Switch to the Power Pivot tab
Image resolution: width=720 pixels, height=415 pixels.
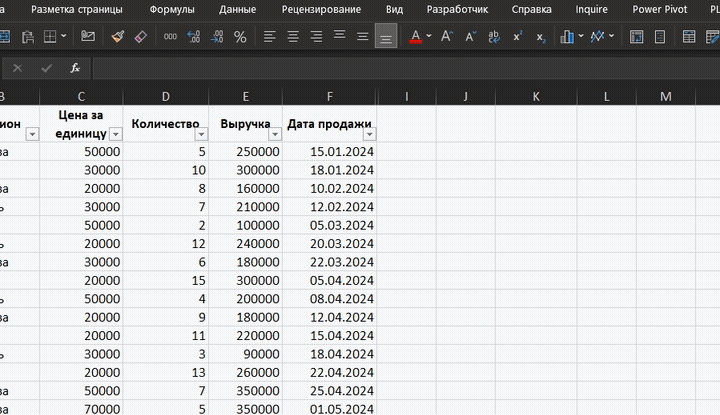point(660,9)
